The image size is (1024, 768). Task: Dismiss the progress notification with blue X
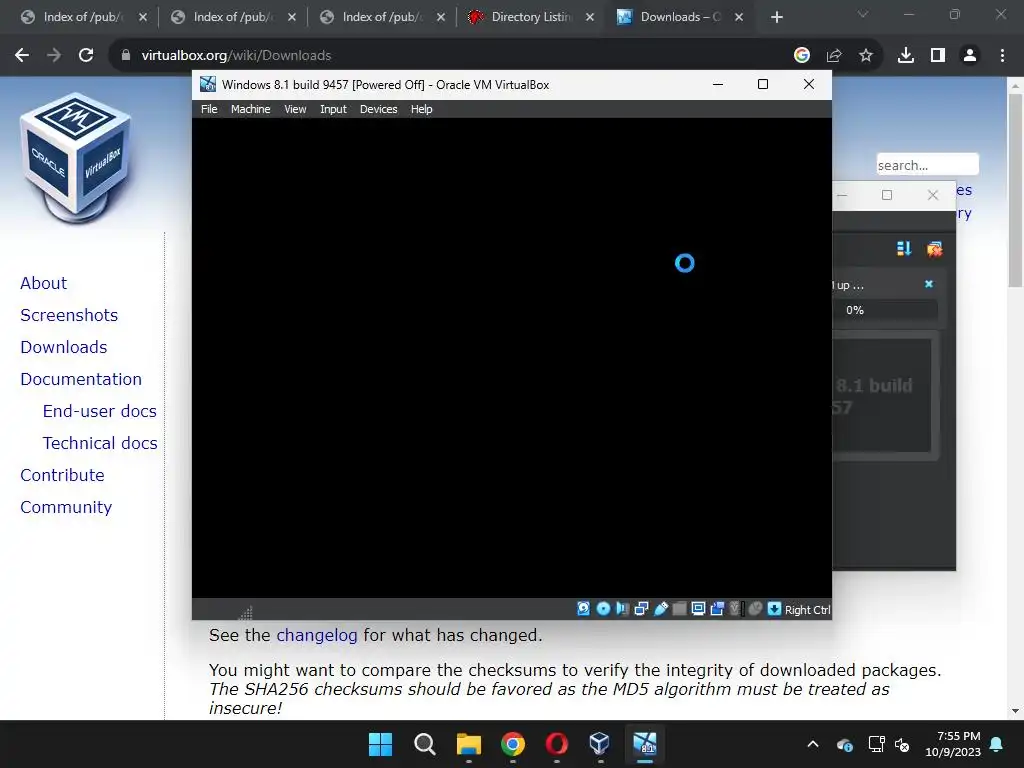[x=929, y=284]
